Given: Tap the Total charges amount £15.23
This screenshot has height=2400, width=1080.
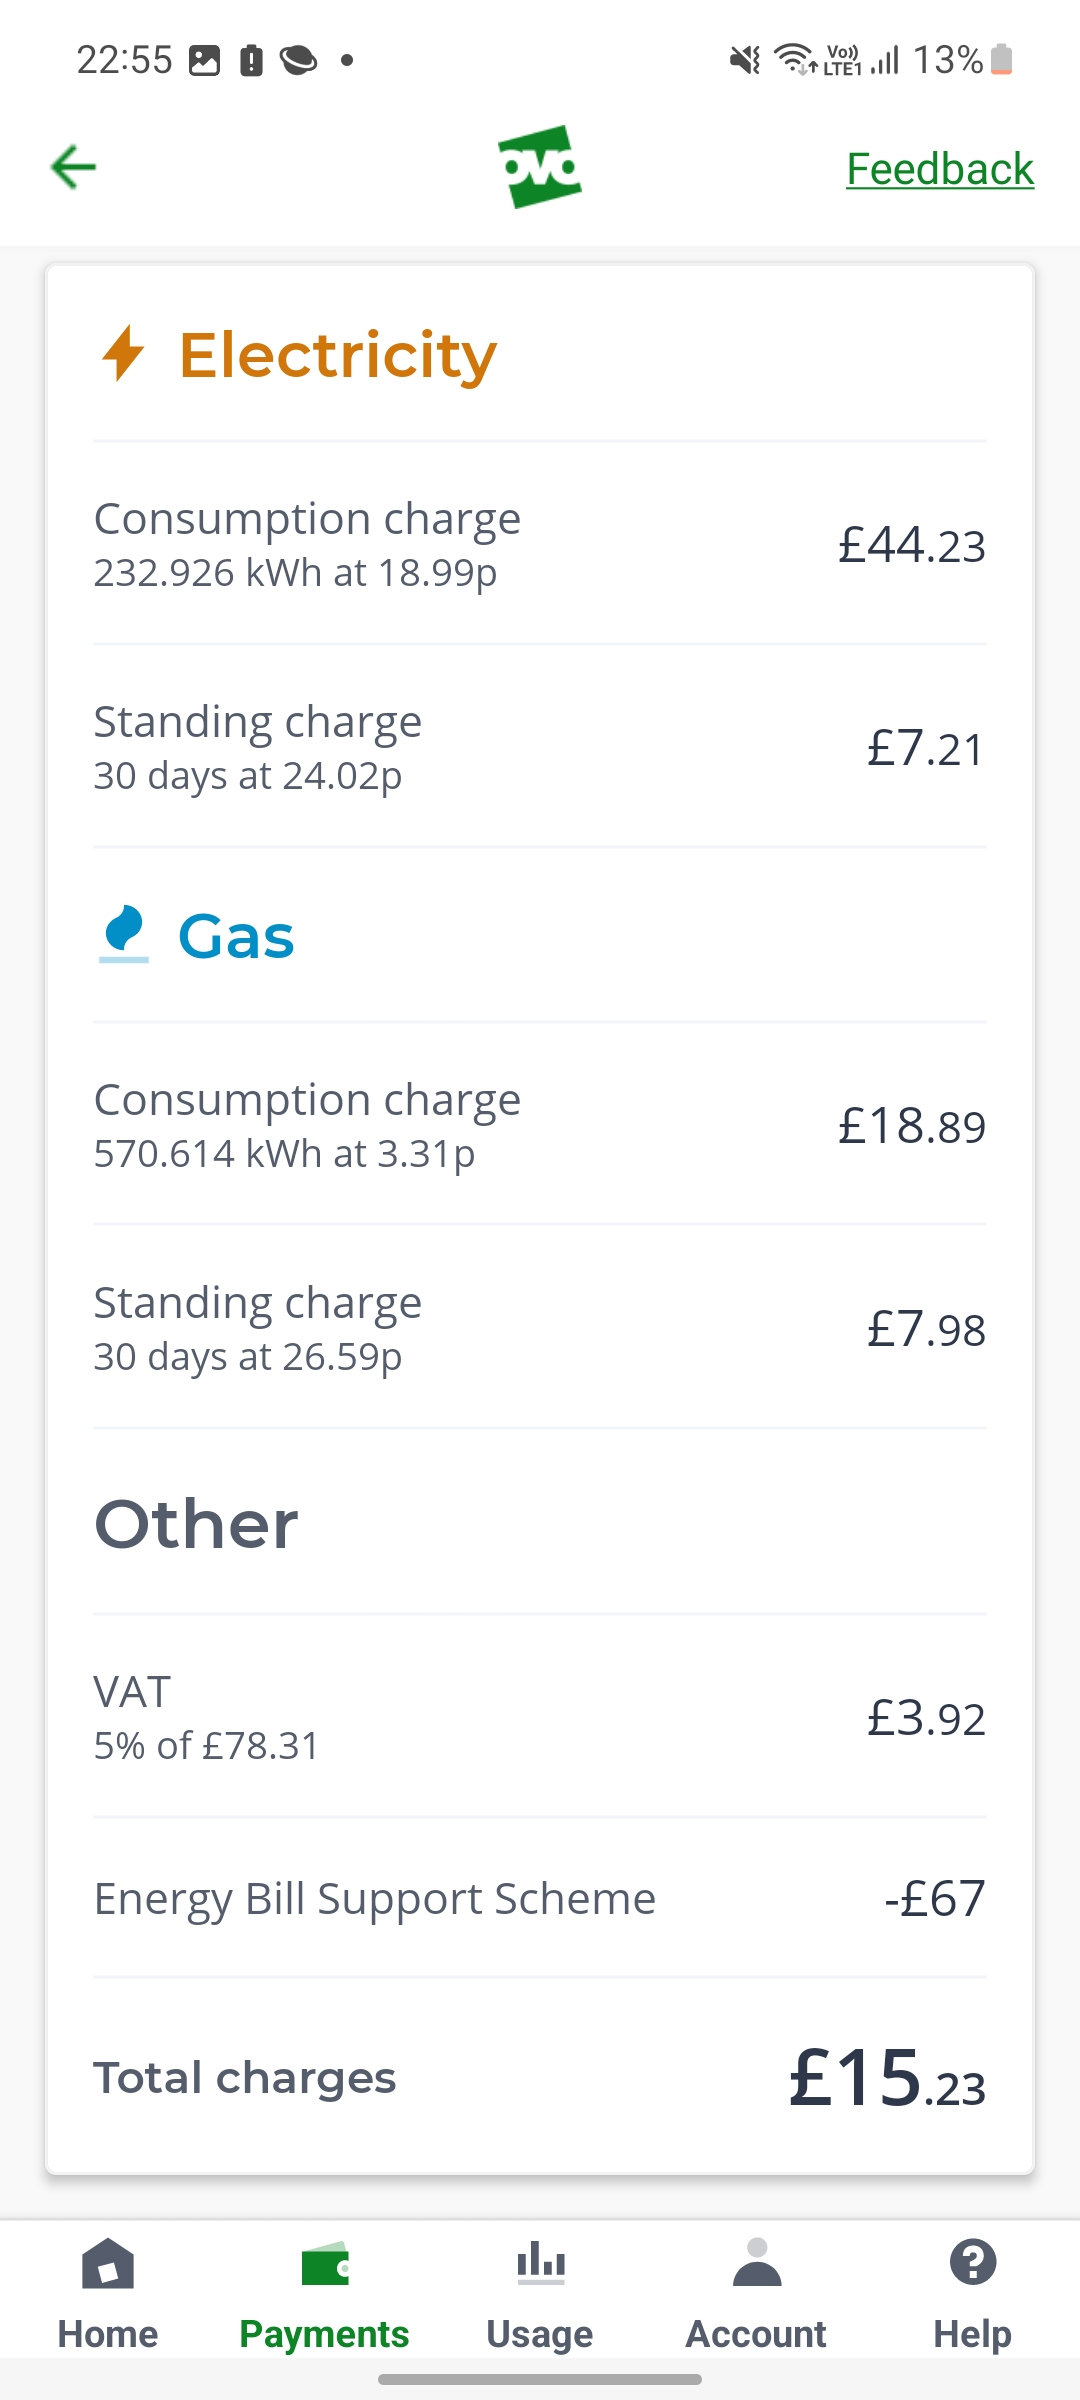Looking at the screenshot, I should coord(887,2080).
